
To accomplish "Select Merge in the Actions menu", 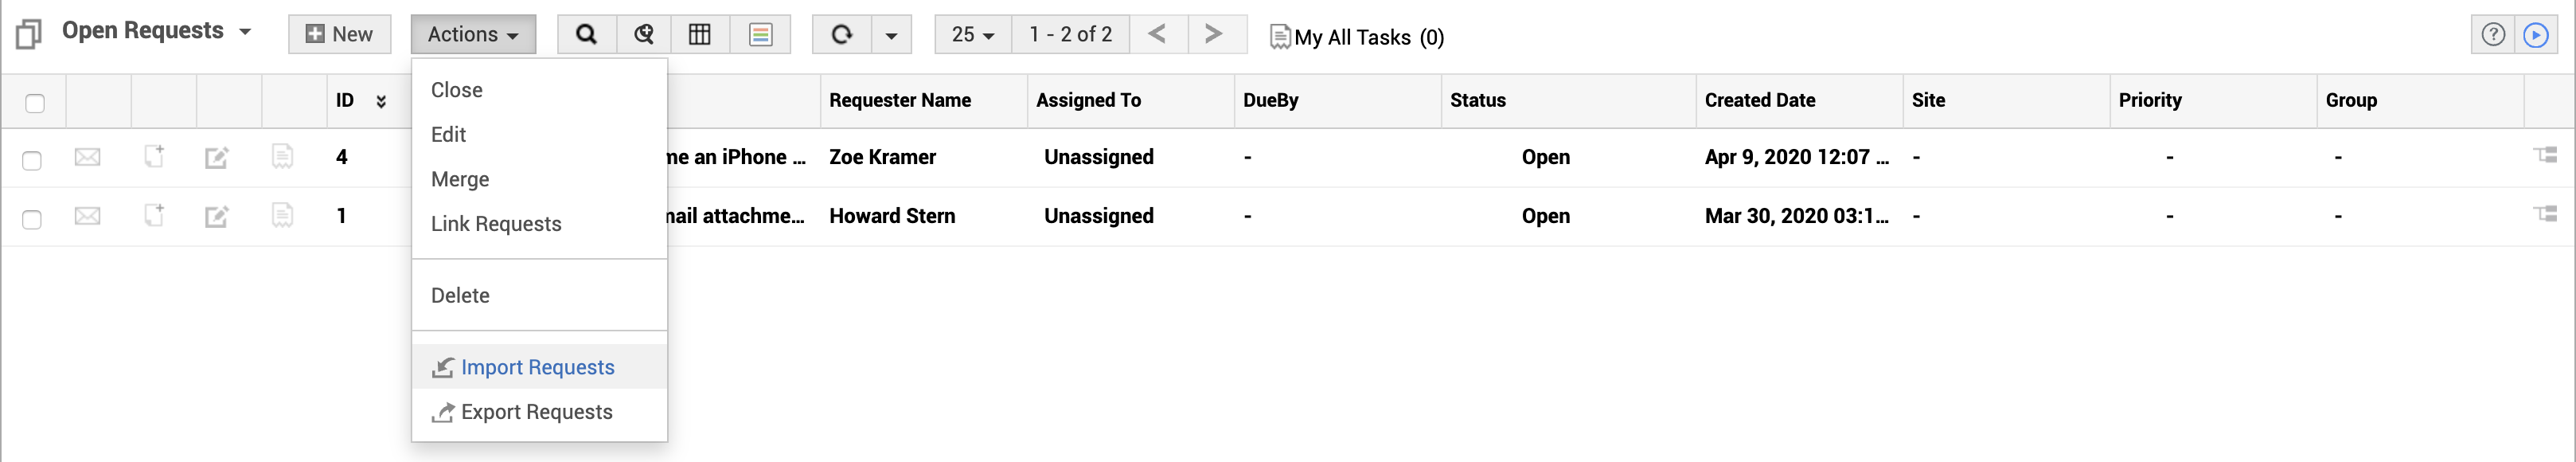I will coord(460,179).
